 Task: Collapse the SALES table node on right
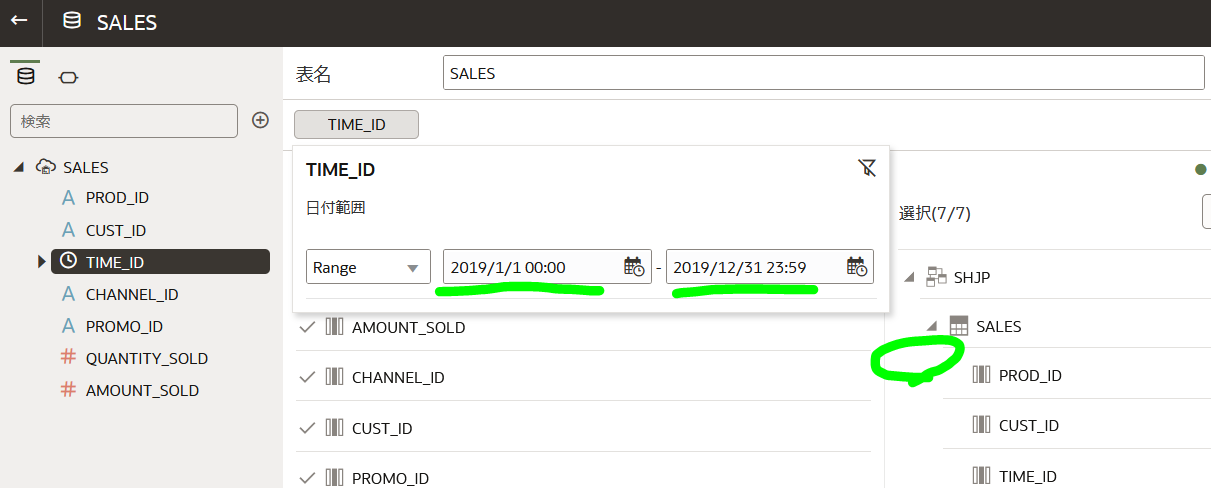[931, 326]
